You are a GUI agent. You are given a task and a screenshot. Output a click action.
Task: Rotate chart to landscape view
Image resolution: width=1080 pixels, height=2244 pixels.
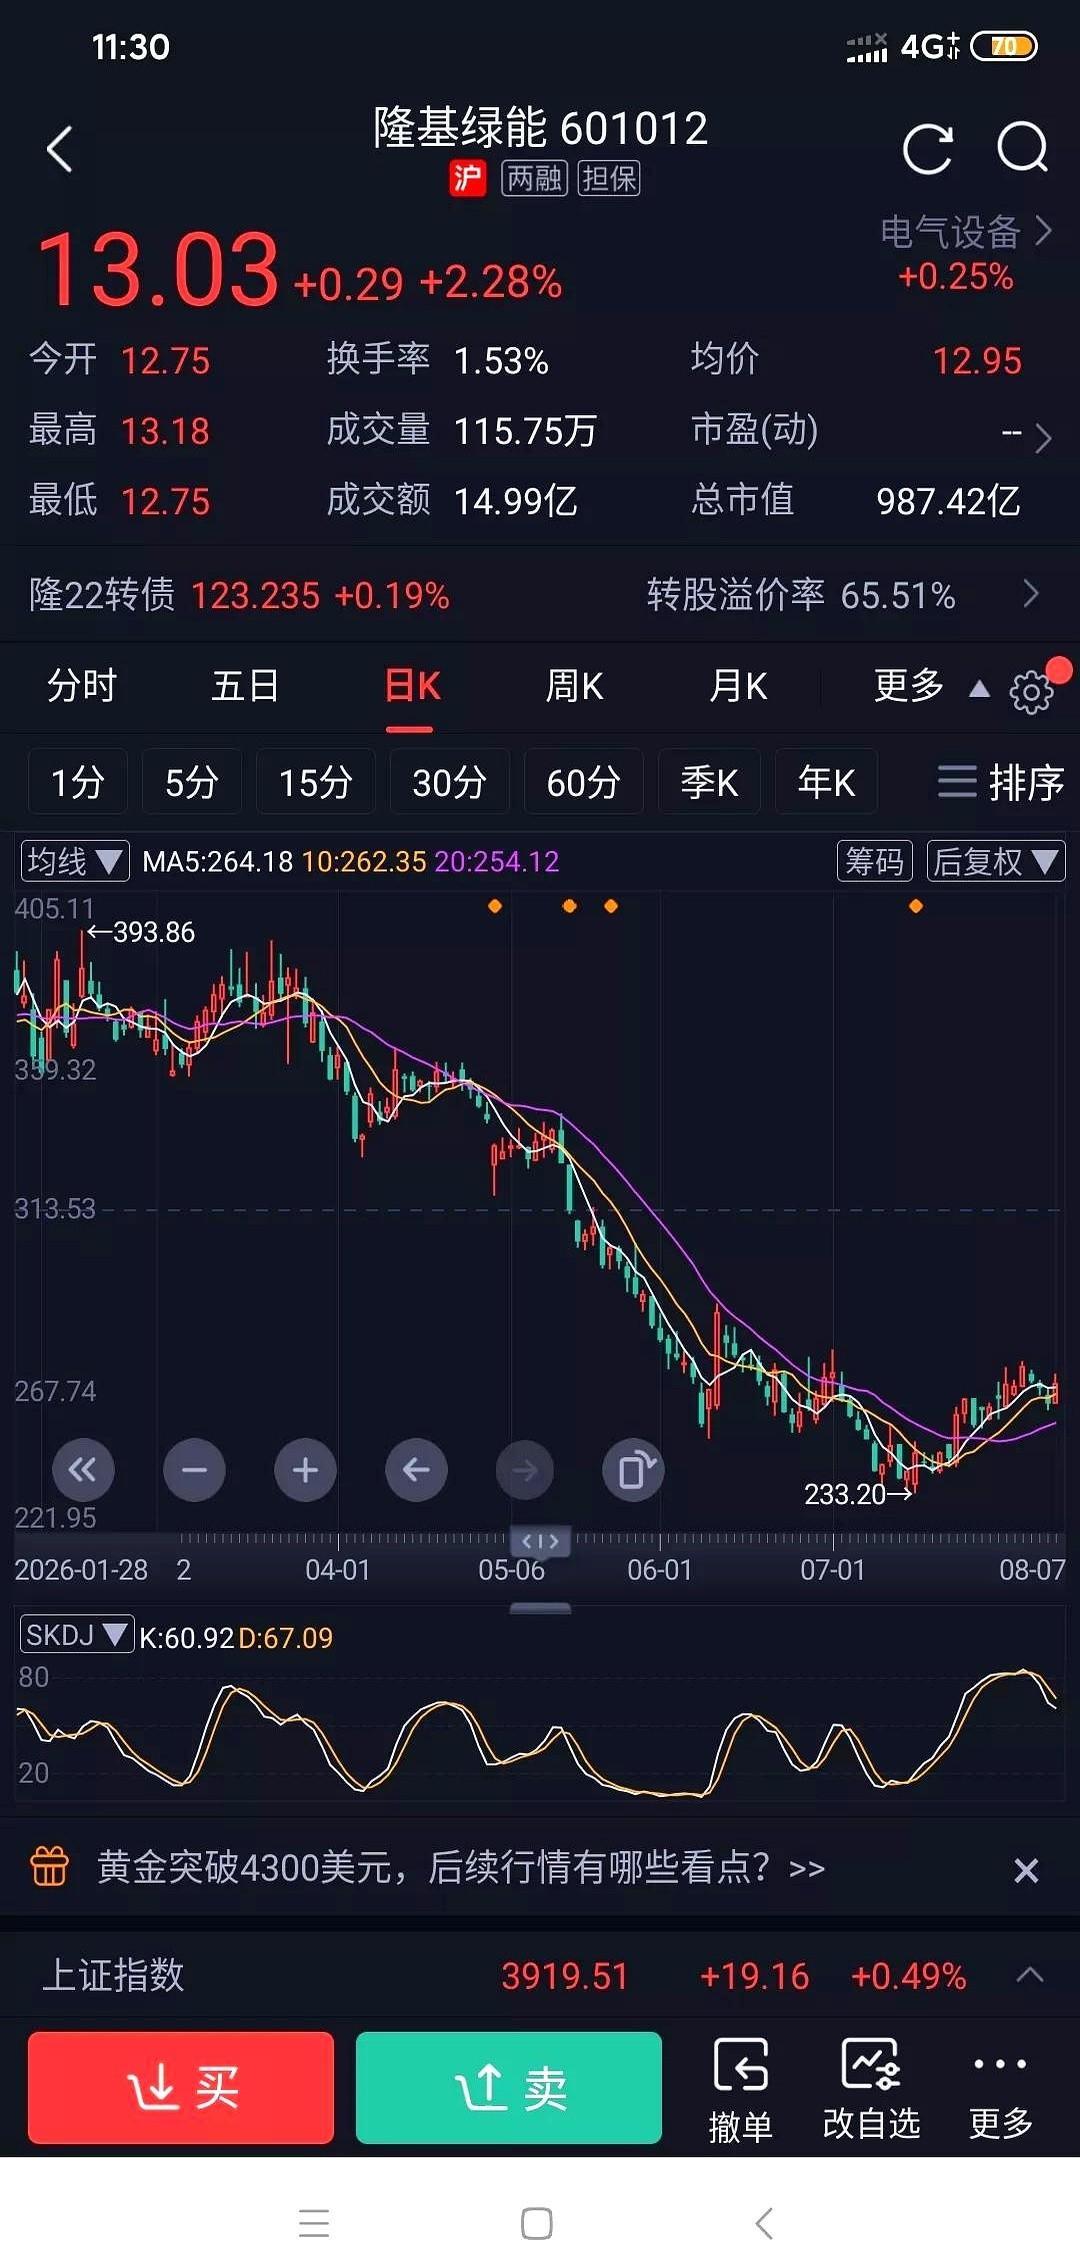click(633, 1470)
